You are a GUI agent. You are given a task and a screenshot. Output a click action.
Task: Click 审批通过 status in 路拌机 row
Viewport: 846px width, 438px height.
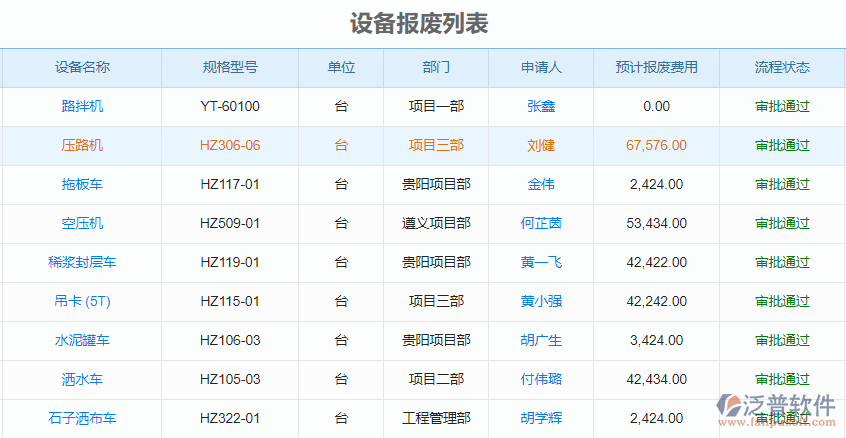[x=782, y=106]
